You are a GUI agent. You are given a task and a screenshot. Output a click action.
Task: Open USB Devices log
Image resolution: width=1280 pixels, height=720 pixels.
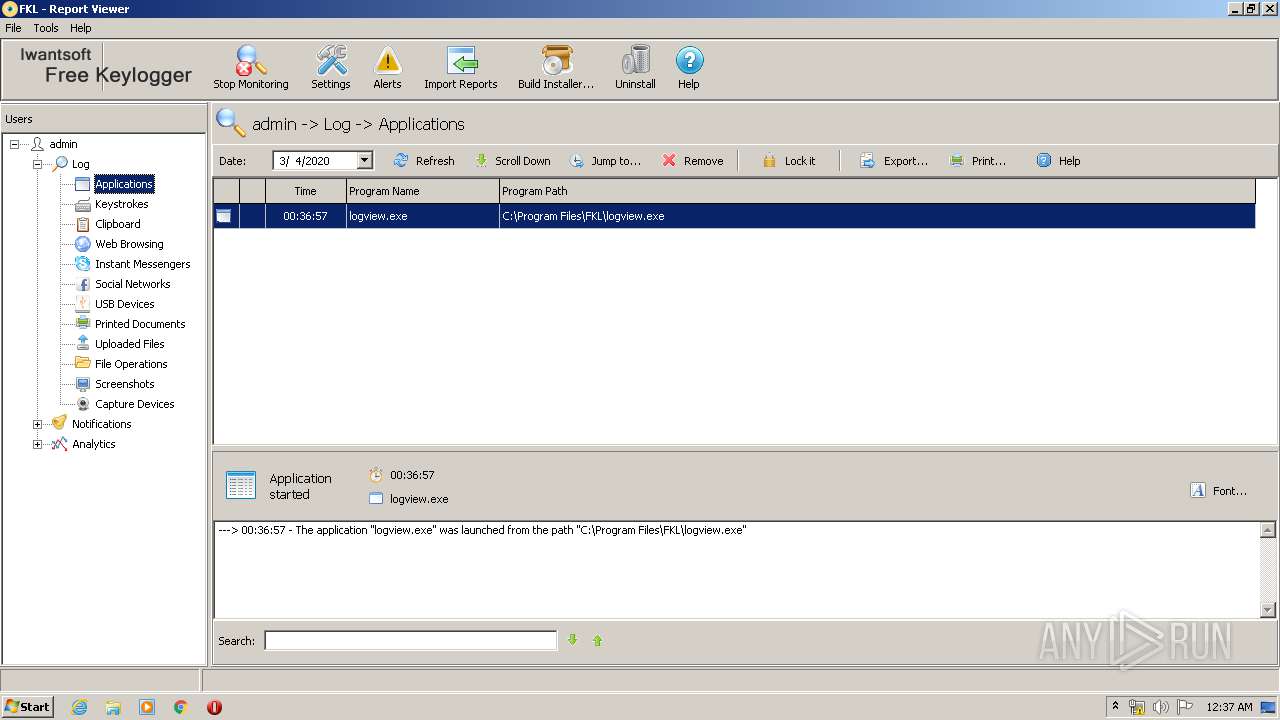[124, 304]
